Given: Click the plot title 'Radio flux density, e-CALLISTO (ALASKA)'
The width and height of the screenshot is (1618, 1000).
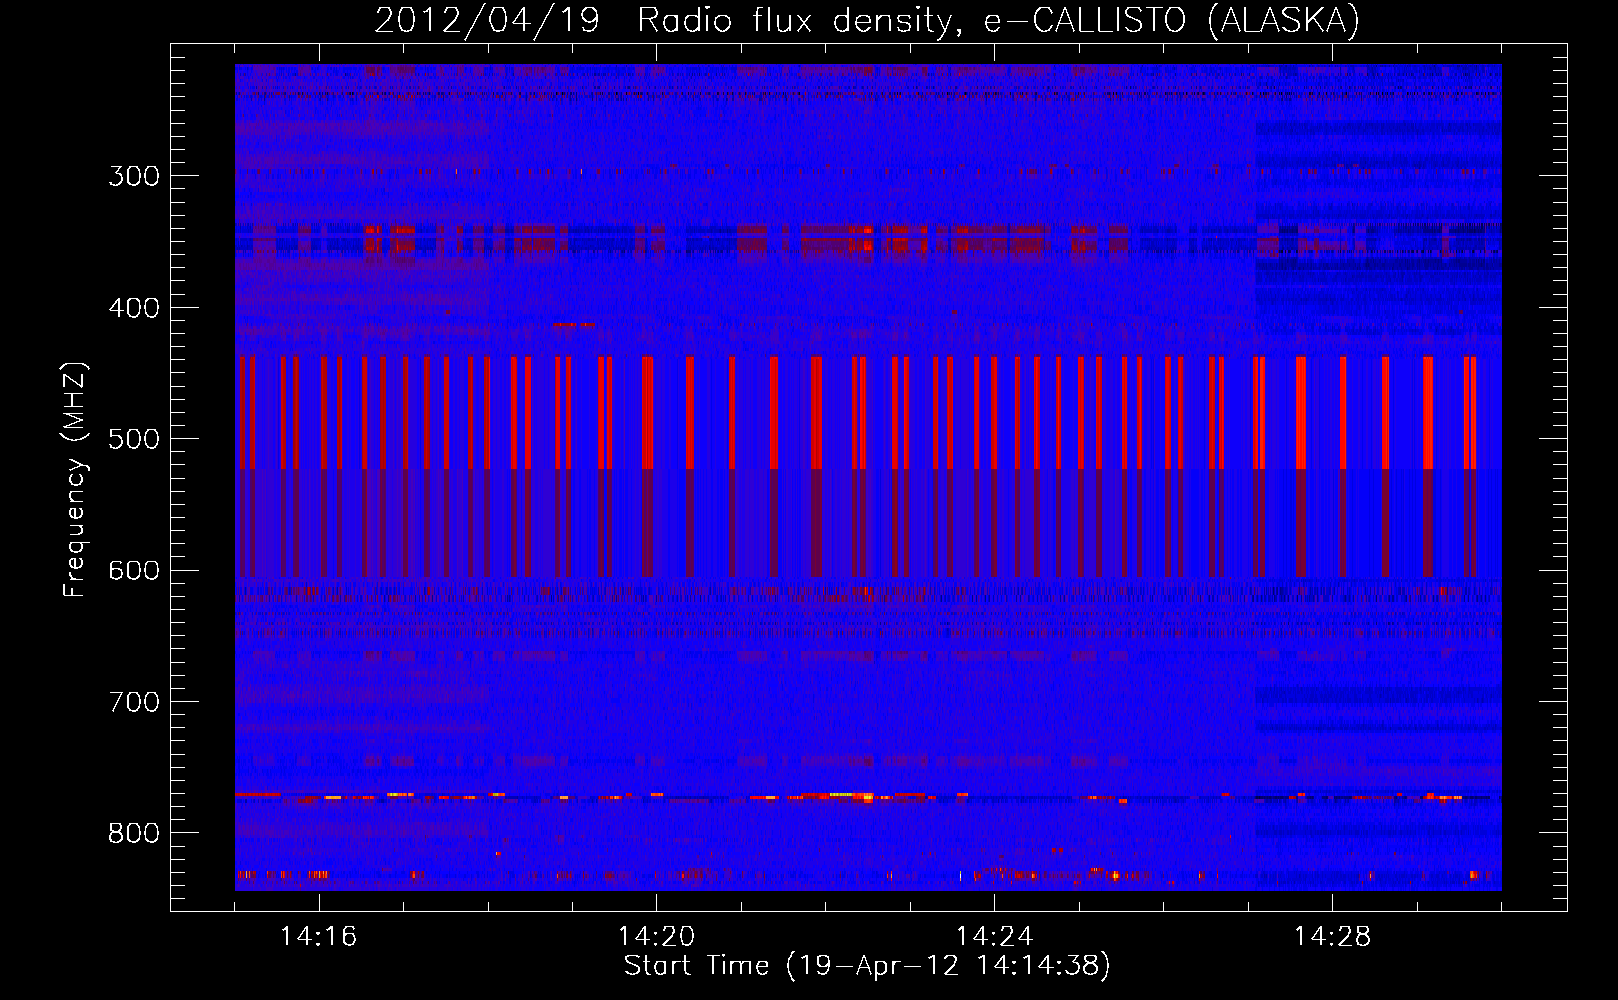Looking at the screenshot, I should click(998, 21).
